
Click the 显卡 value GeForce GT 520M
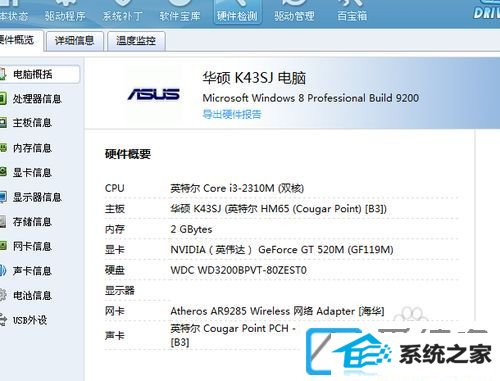pos(282,250)
